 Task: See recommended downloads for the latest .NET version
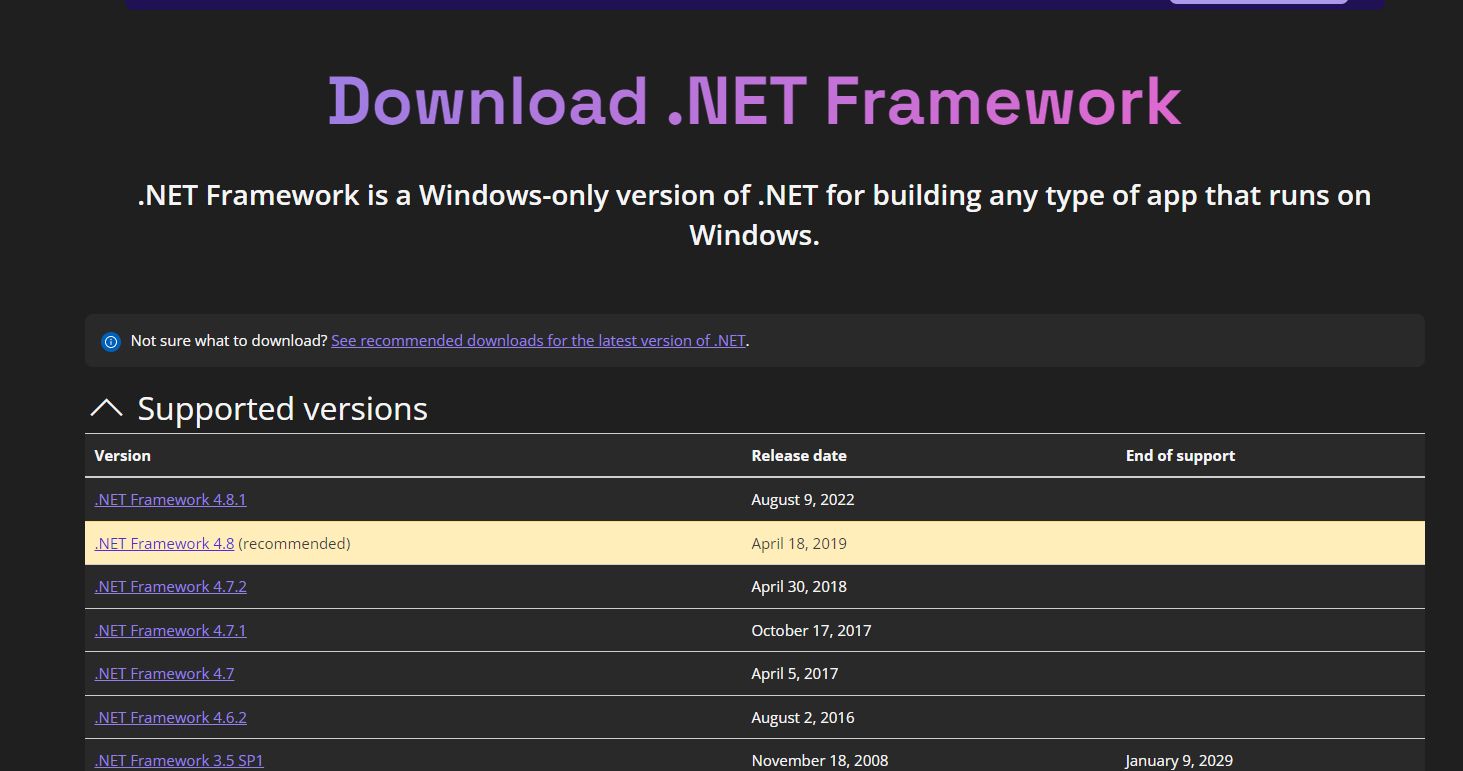click(x=538, y=340)
